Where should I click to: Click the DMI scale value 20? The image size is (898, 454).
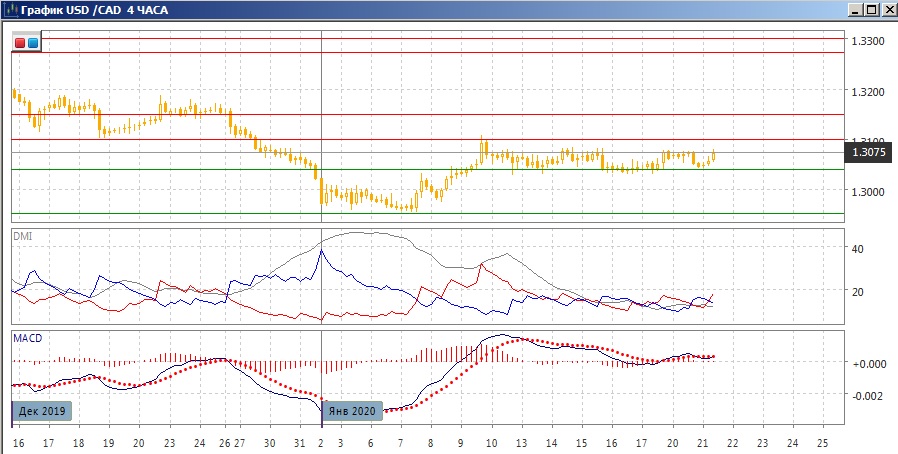click(858, 291)
